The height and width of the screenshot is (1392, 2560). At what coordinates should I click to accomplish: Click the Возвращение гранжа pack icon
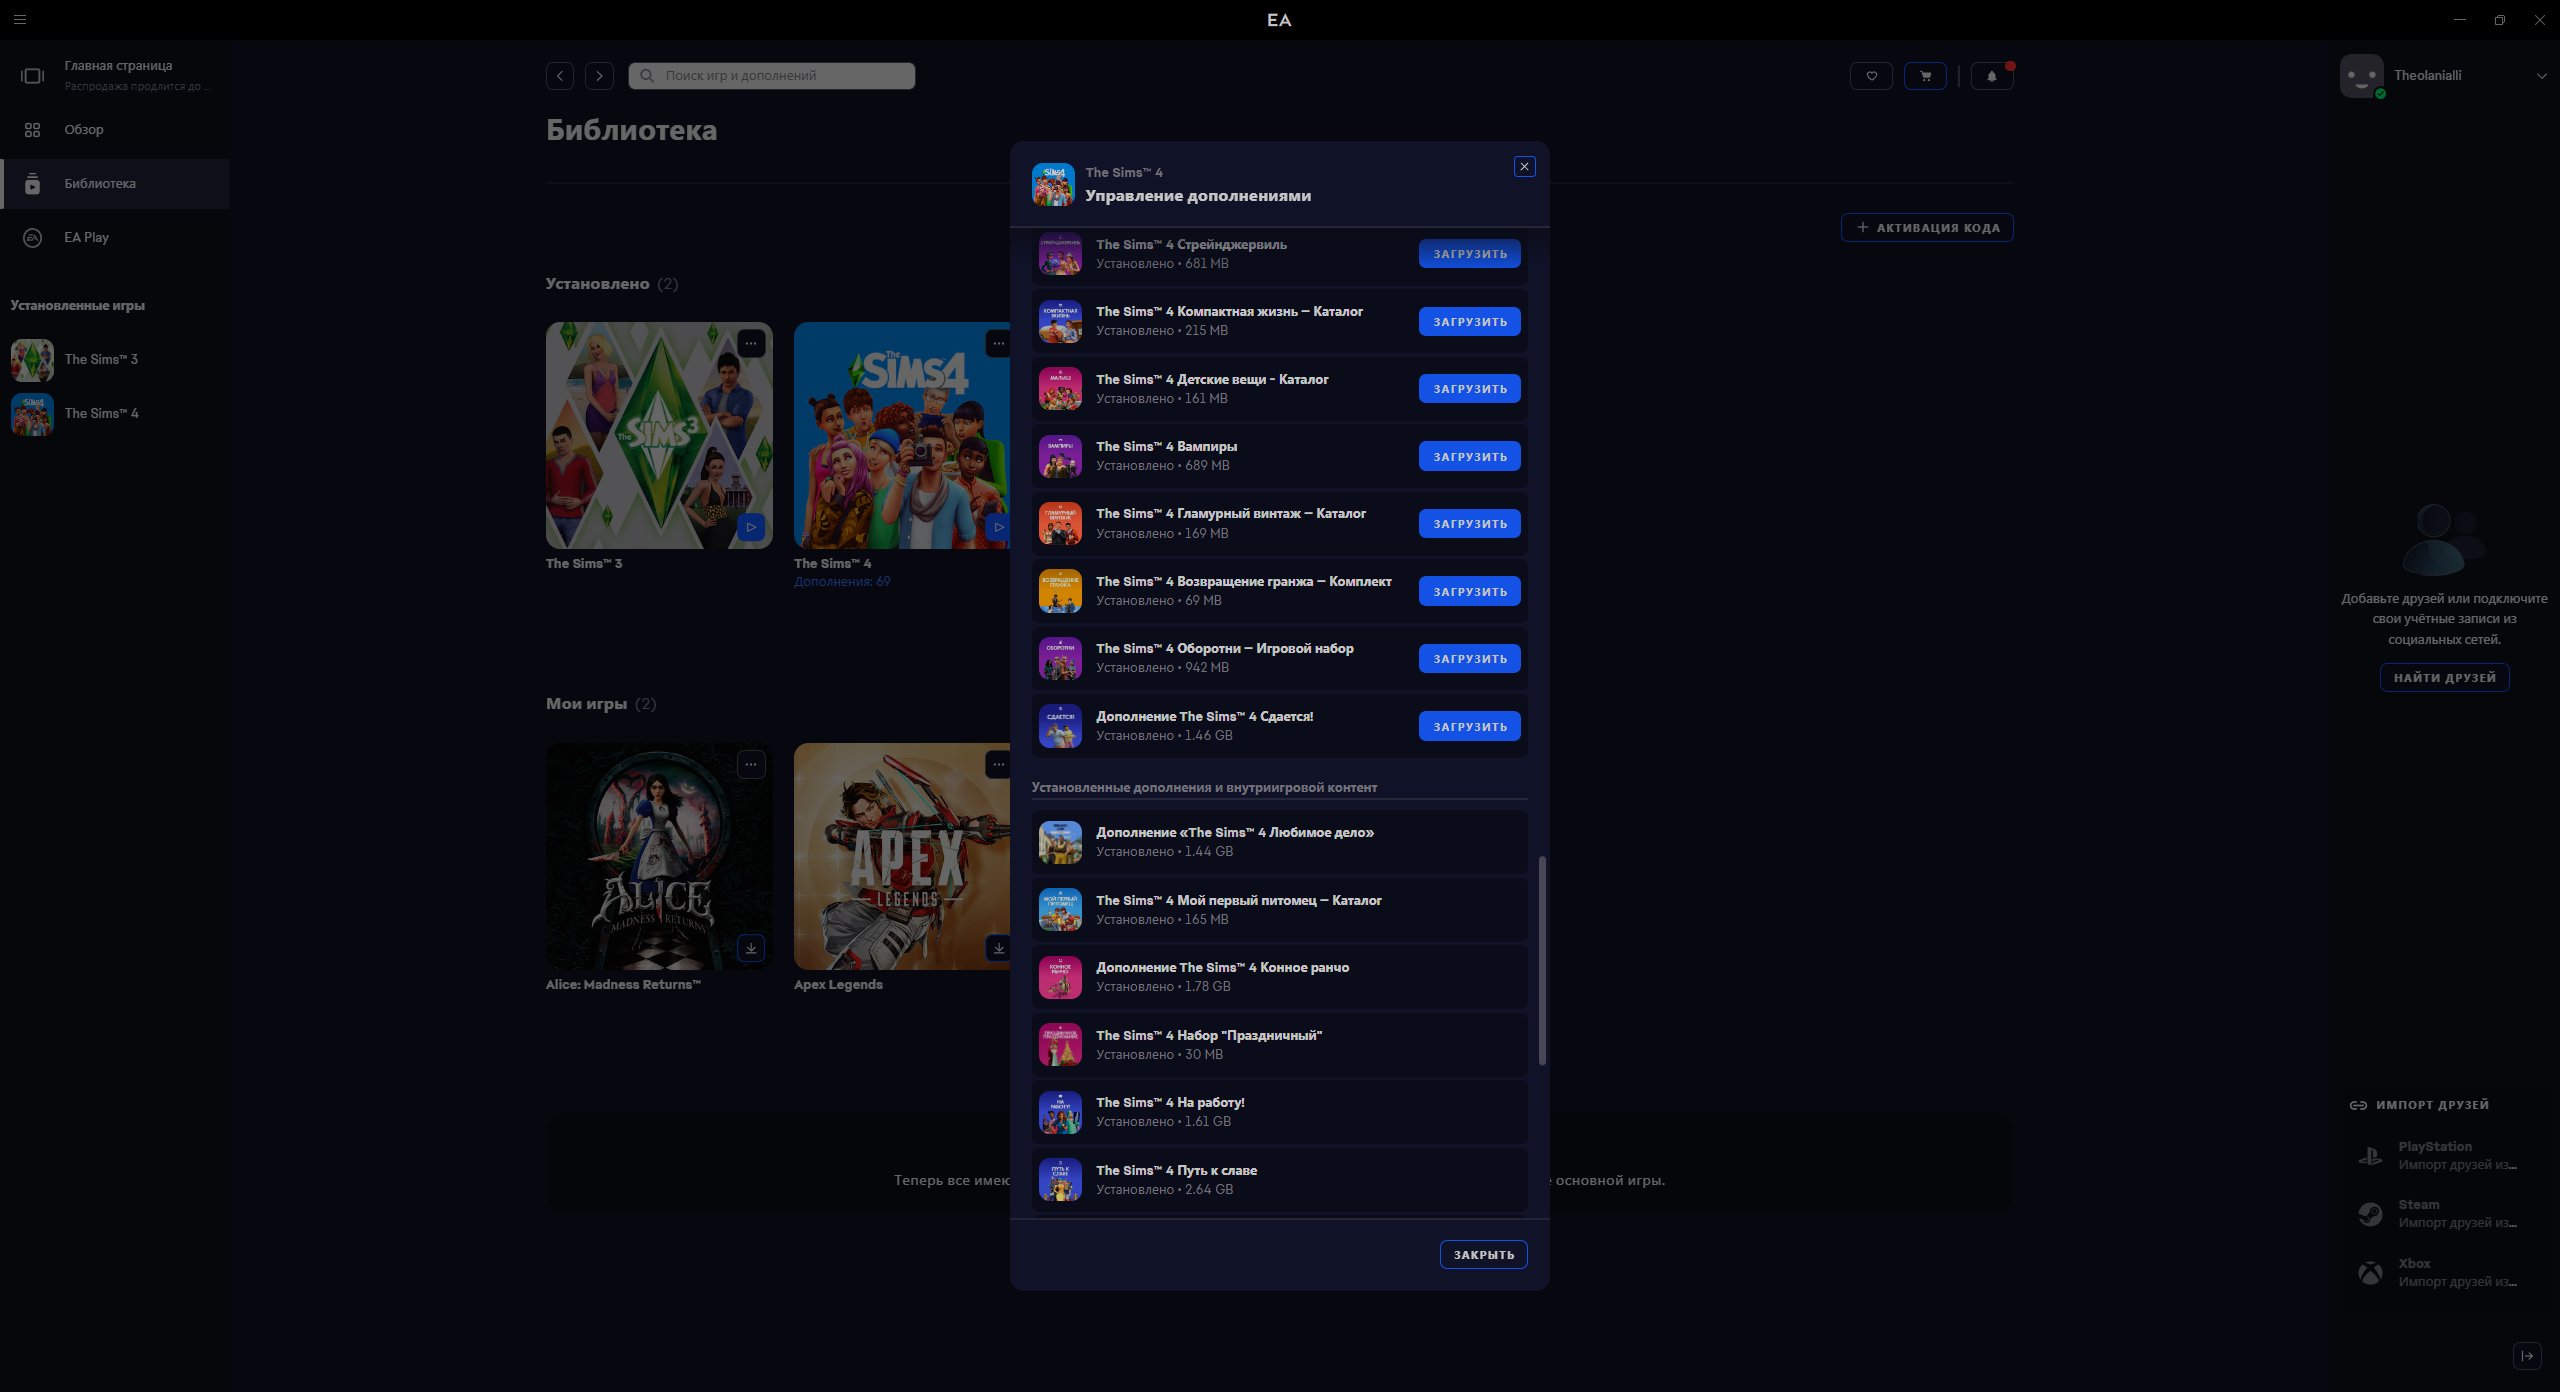coord(1060,591)
